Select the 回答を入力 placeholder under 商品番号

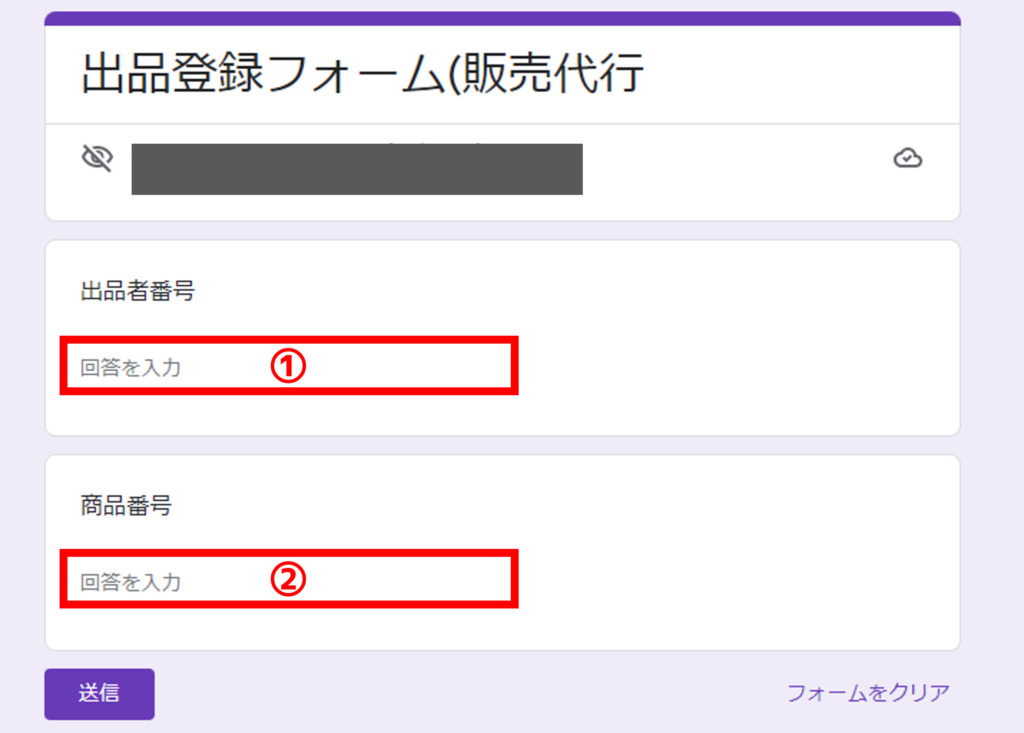pyautogui.click(x=131, y=582)
